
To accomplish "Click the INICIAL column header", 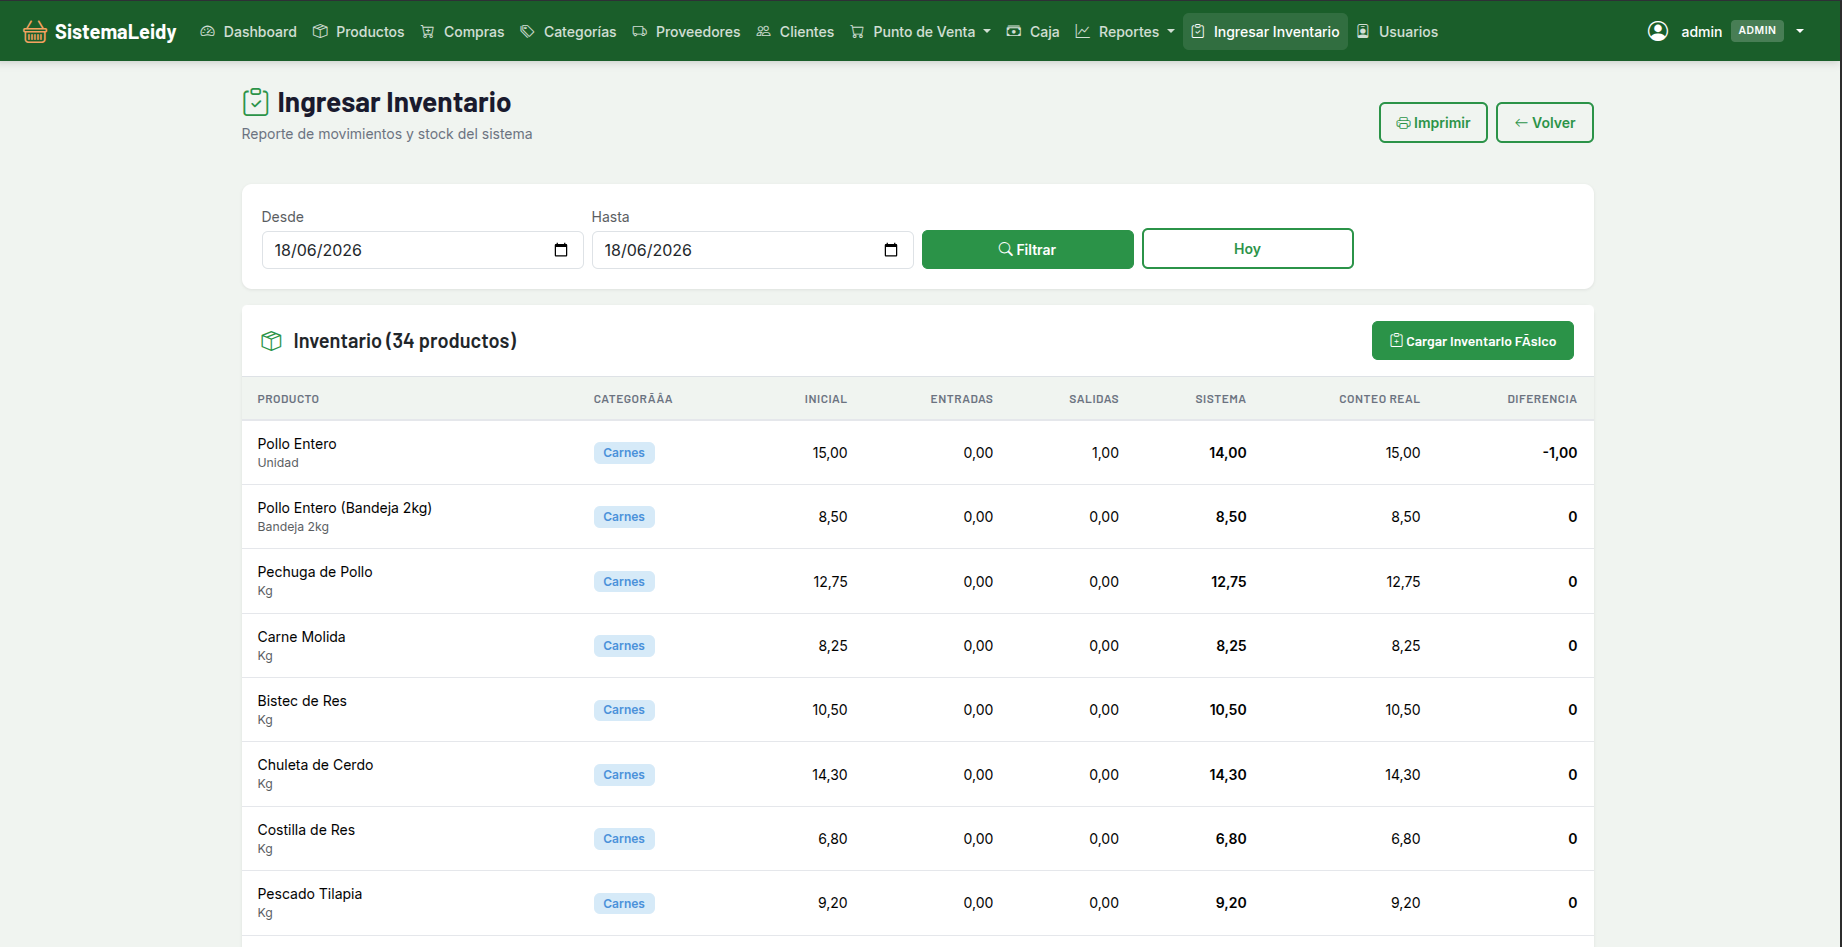I will [x=826, y=399].
